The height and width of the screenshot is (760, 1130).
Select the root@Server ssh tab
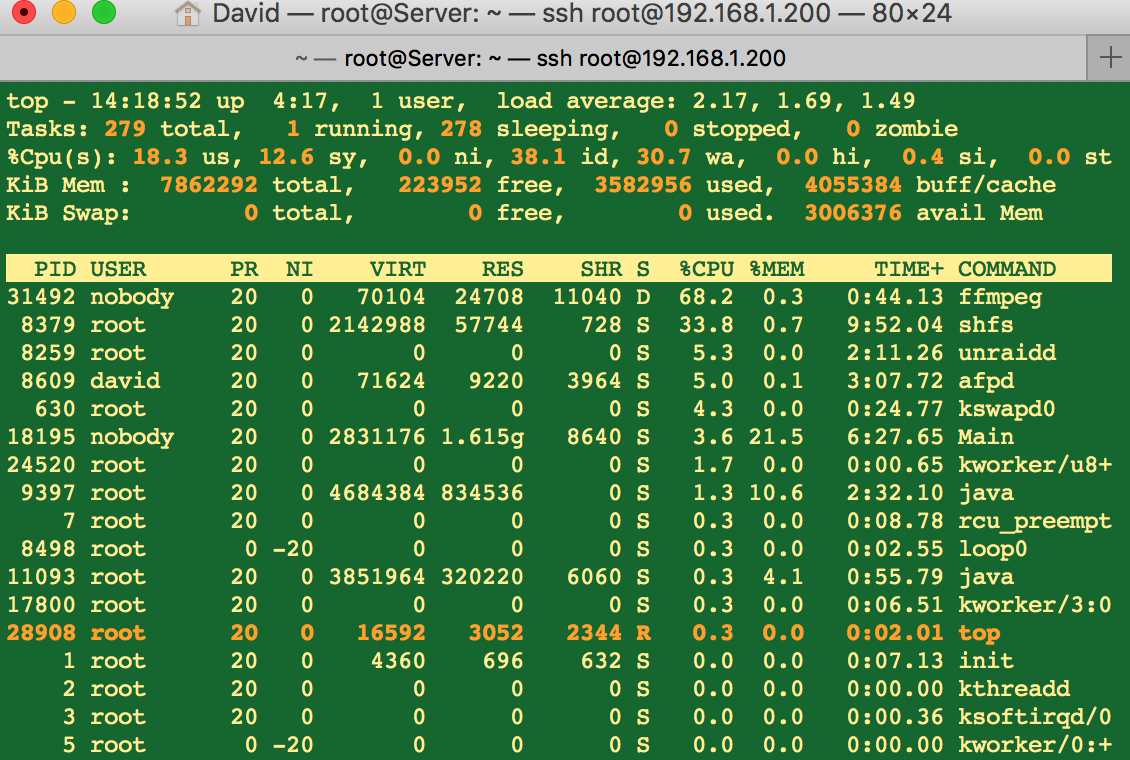540,58
